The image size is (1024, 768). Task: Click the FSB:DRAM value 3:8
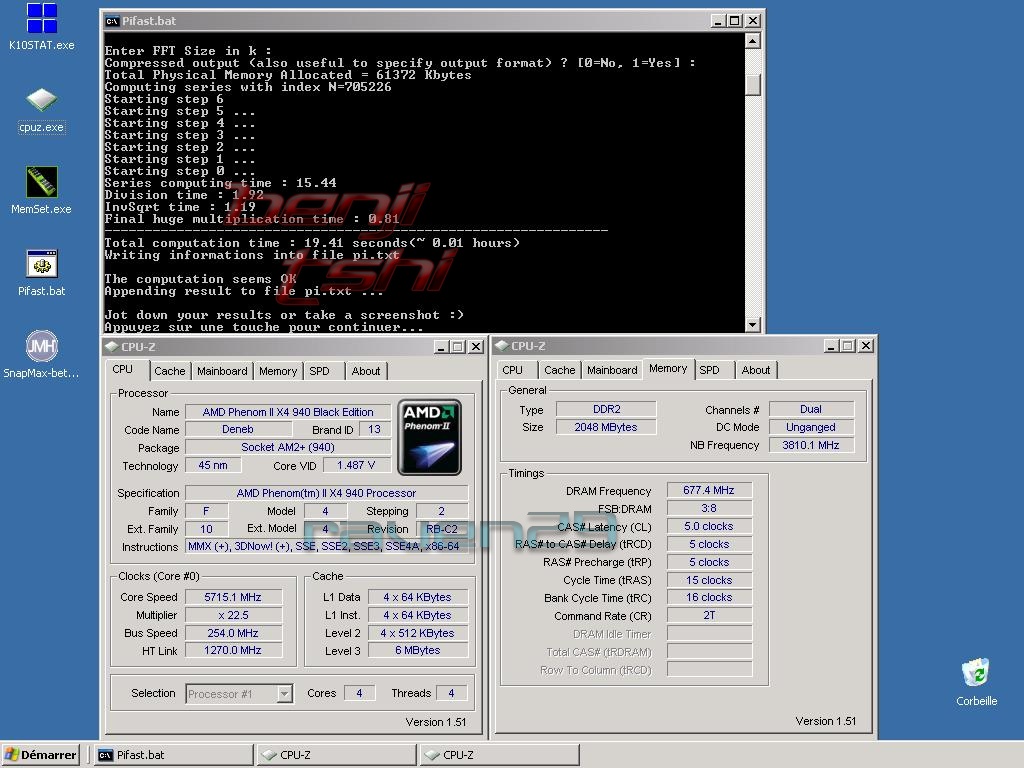709,508
